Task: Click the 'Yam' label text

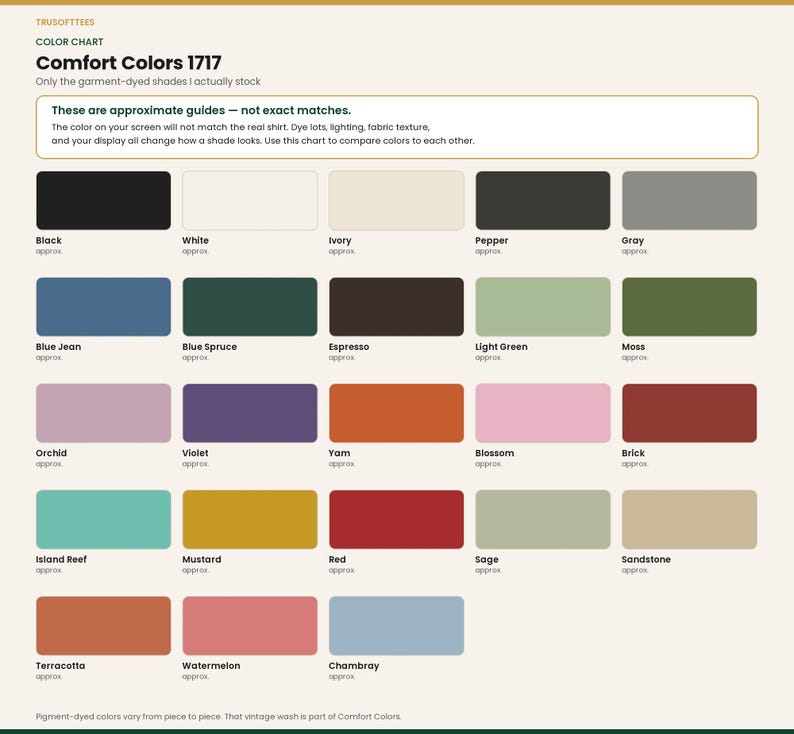Action: [339, 453]
